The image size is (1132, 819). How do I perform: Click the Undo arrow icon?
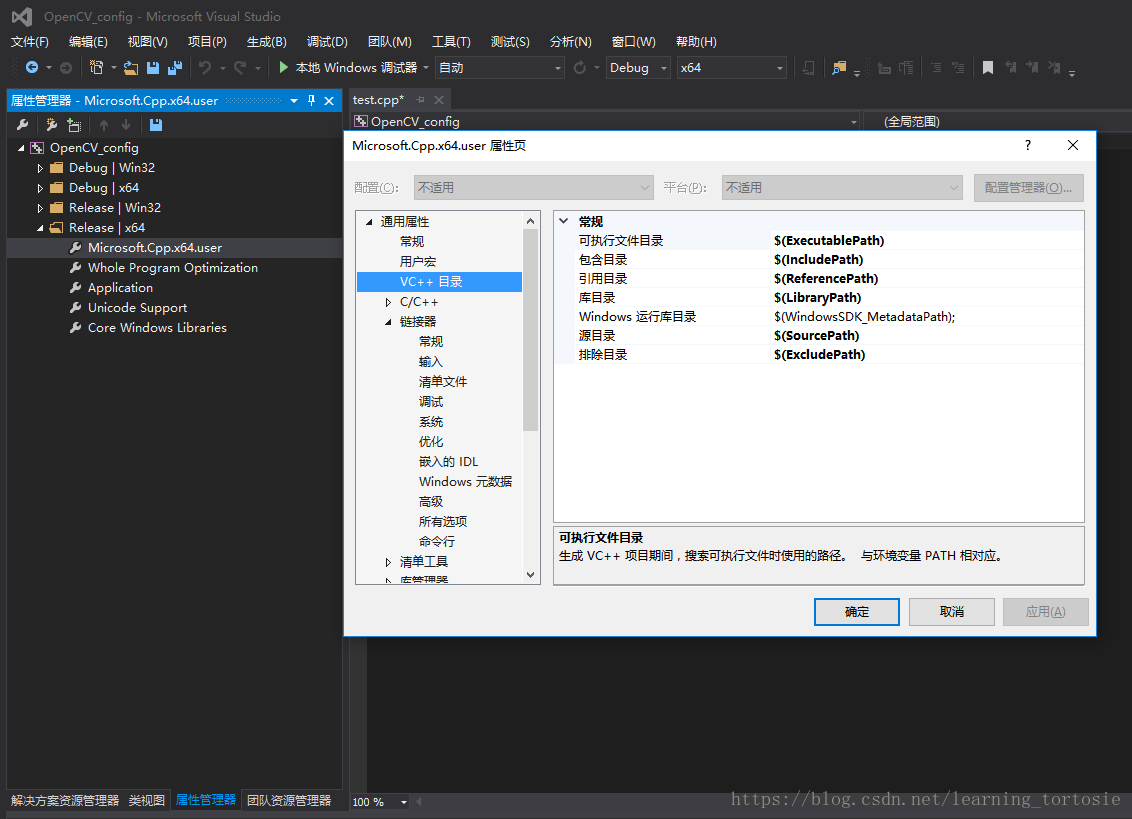click(x=205, y=68)
